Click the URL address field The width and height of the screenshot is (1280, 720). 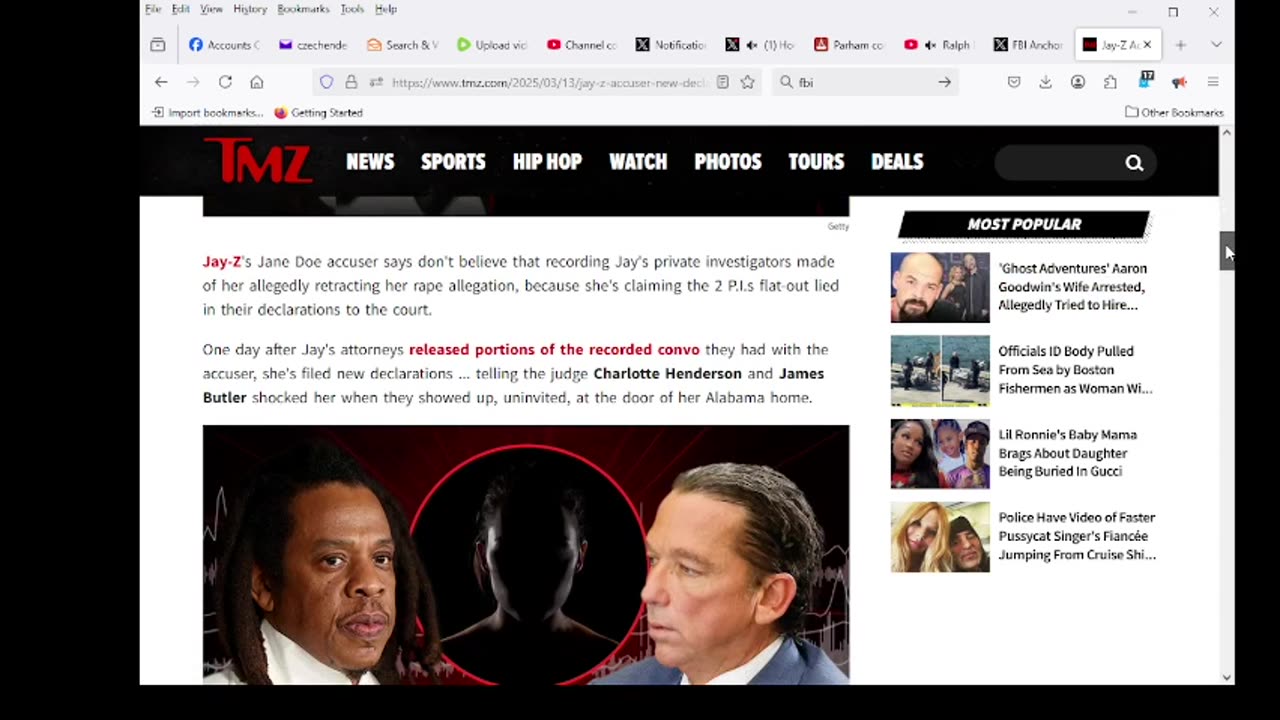click(x=549, y=82)
